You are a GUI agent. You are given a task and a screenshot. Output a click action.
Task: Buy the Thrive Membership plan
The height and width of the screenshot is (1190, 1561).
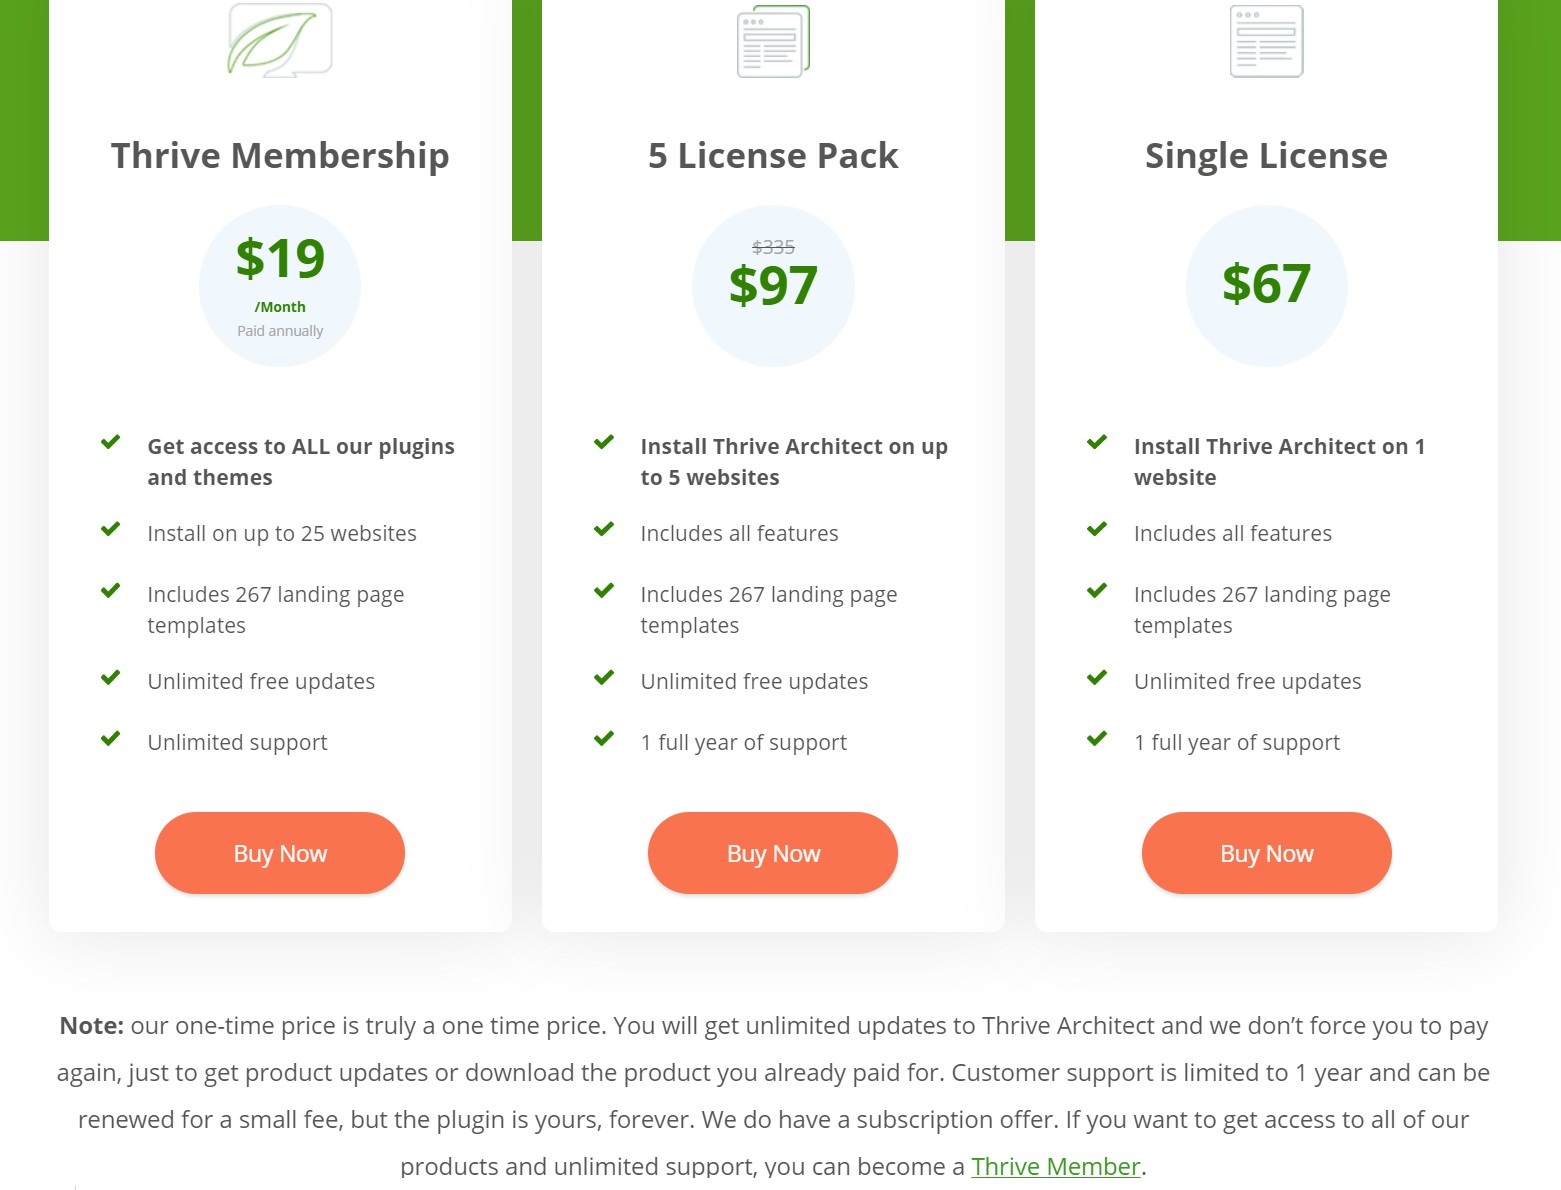(x=280, y=853)
